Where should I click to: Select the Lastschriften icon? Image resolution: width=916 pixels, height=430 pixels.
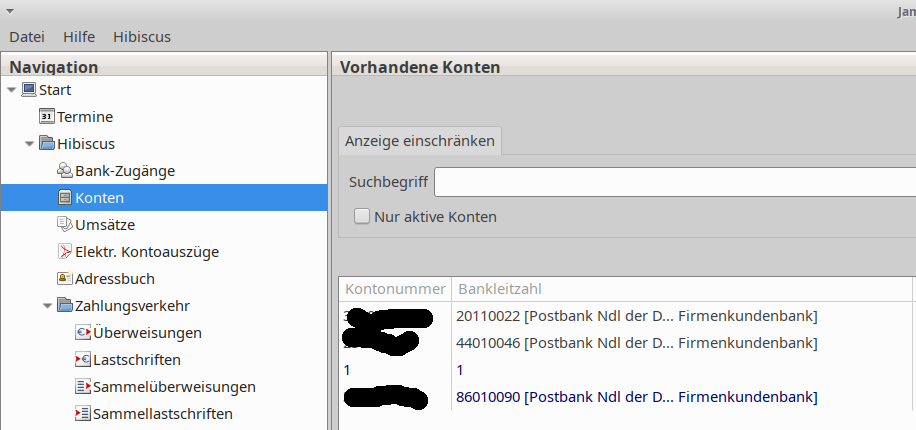pos(83,360)
